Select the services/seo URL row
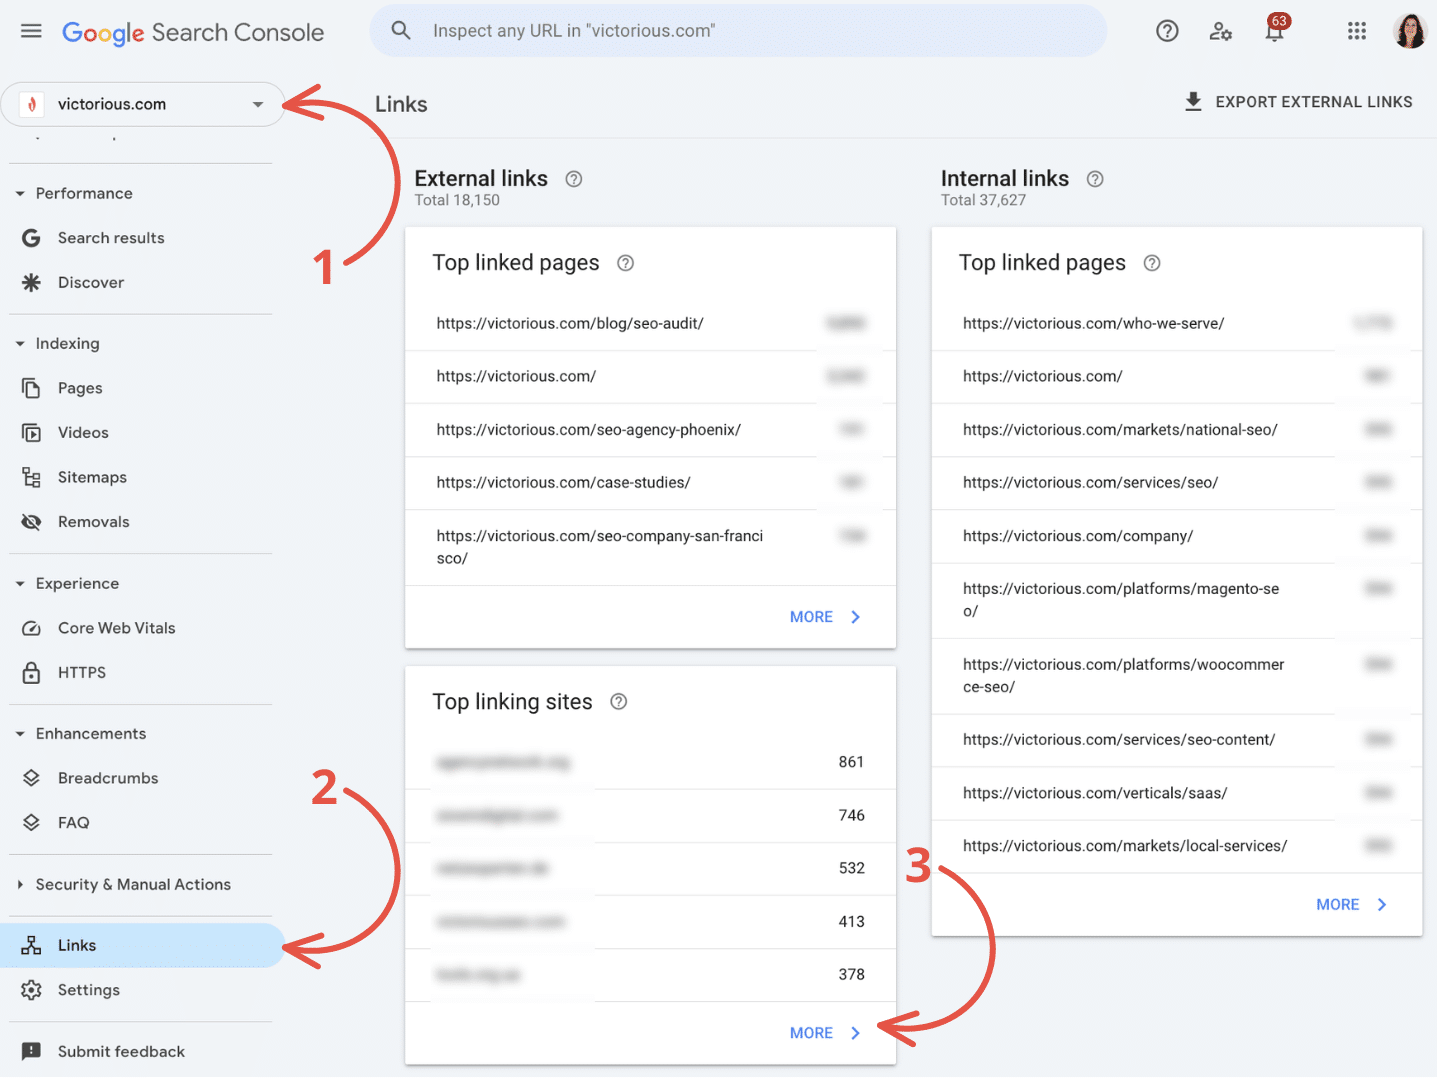The image size is (1437, 1078). 1177,483
